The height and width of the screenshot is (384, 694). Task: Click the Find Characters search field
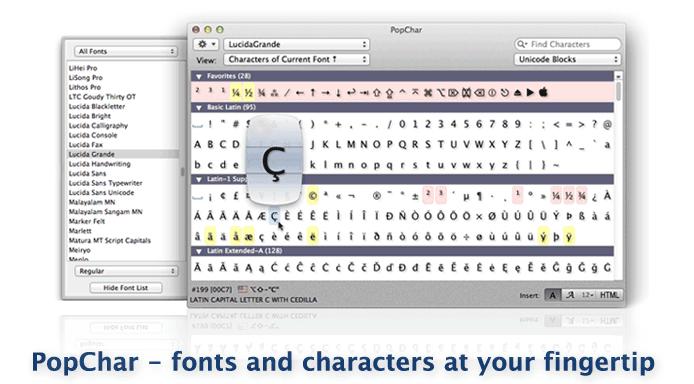coord(568,44)
